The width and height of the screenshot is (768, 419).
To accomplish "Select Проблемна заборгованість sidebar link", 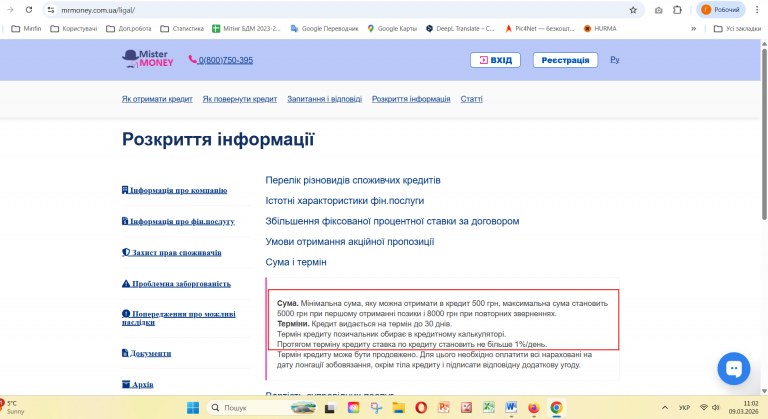I will [x=176, y=284].
